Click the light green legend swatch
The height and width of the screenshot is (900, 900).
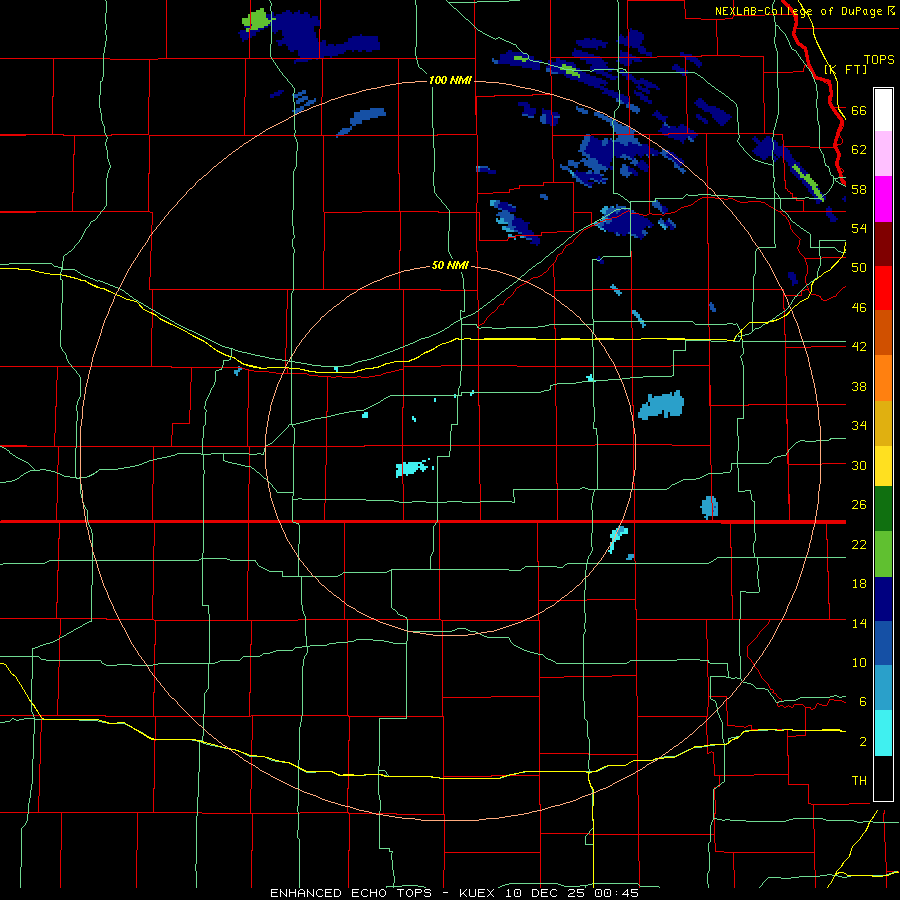pos(883,554)
